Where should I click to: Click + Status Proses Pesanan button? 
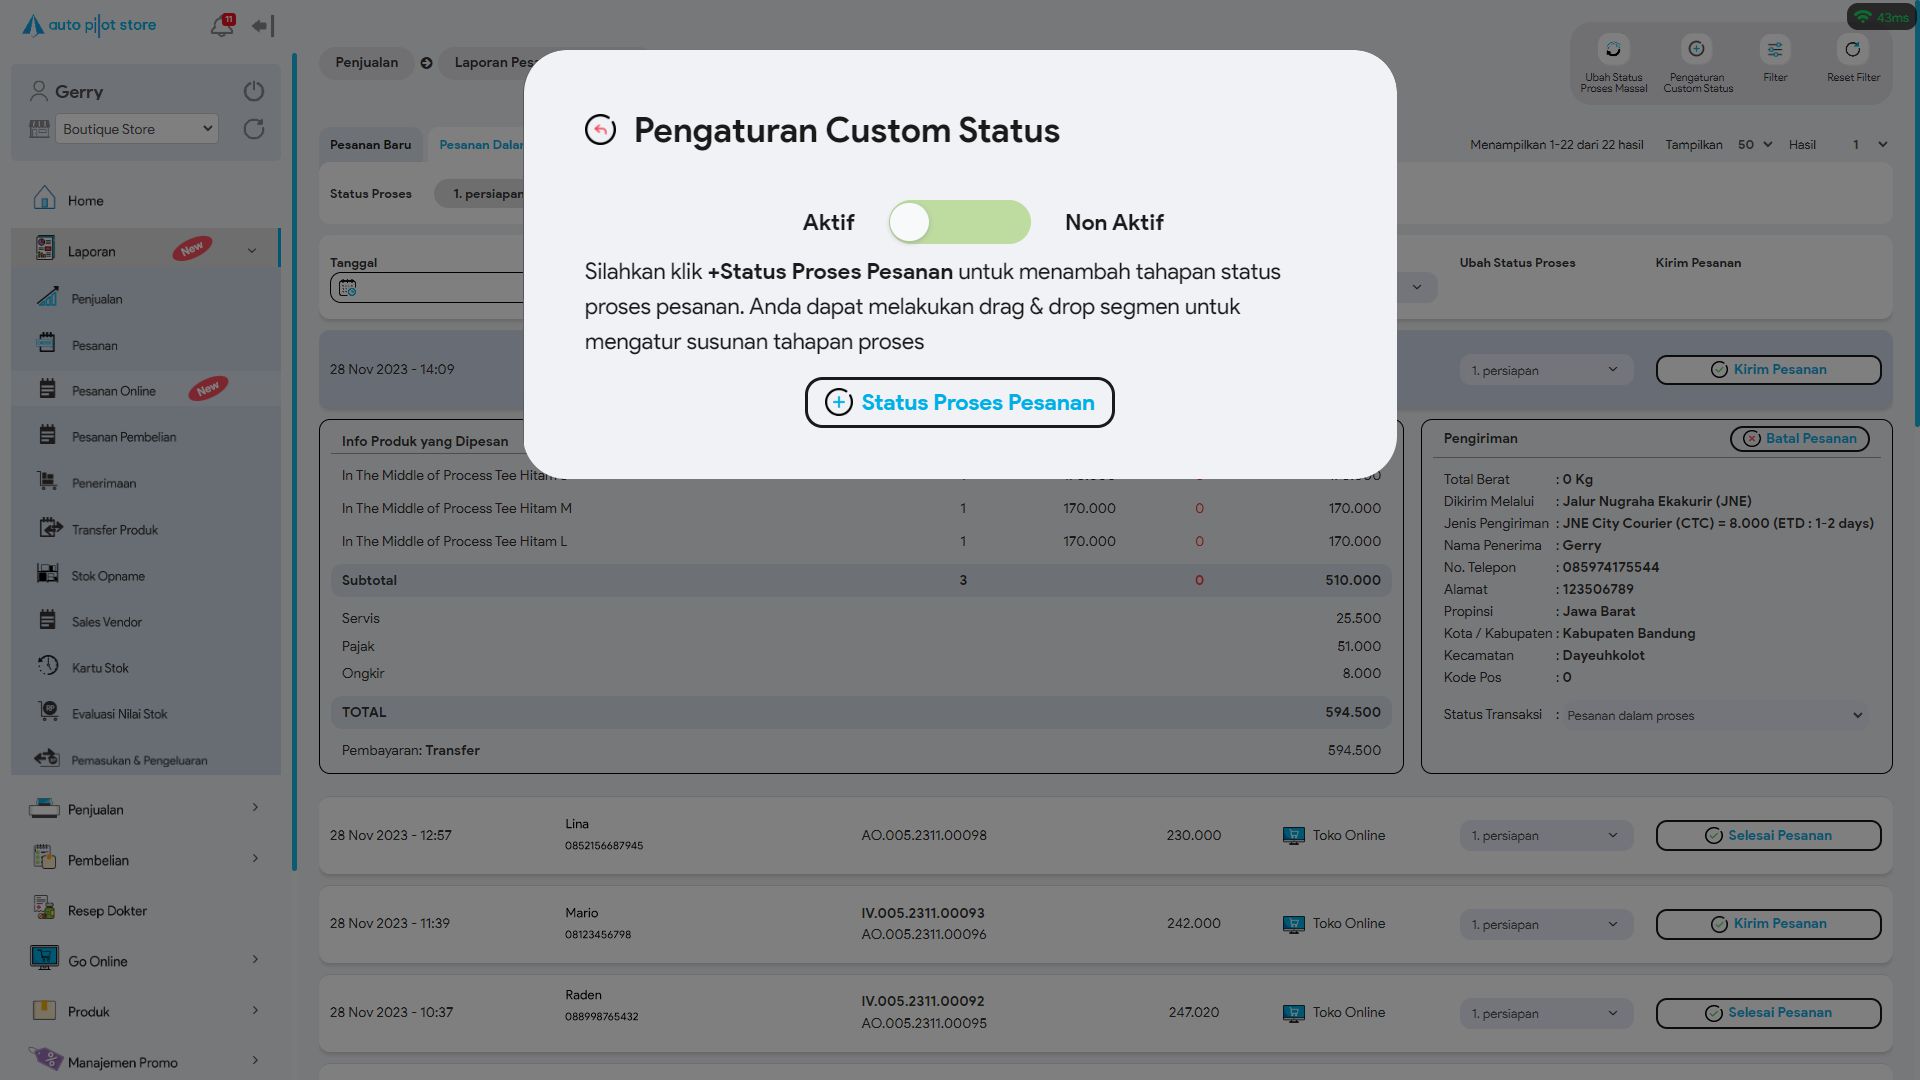pyautogui.click(x=959, y=403)
